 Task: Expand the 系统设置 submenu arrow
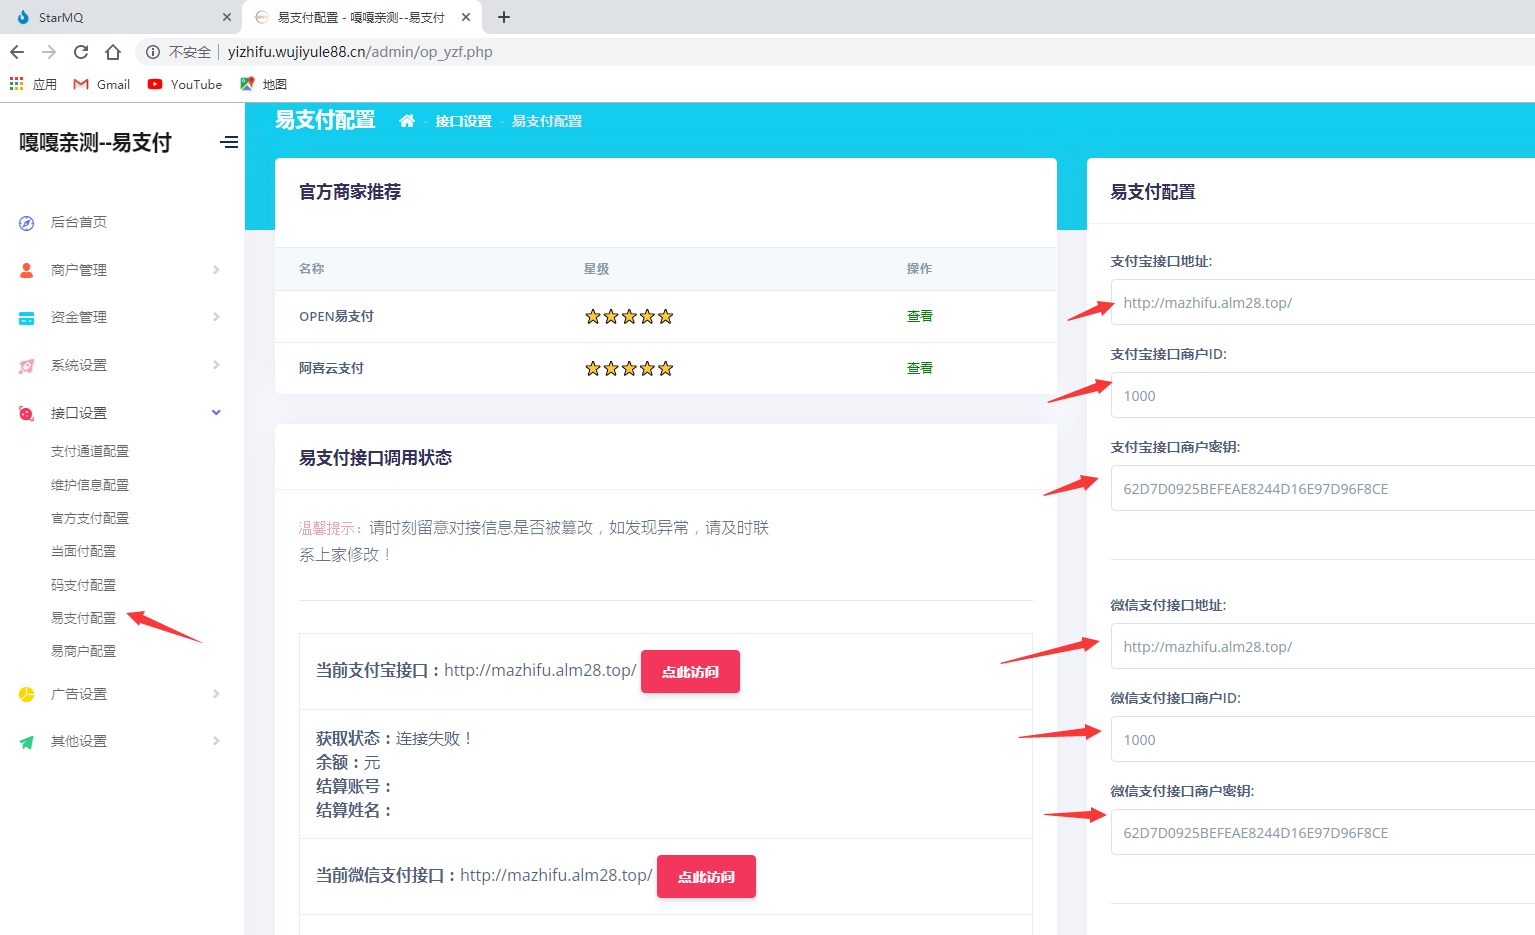(x=216, y=365)
